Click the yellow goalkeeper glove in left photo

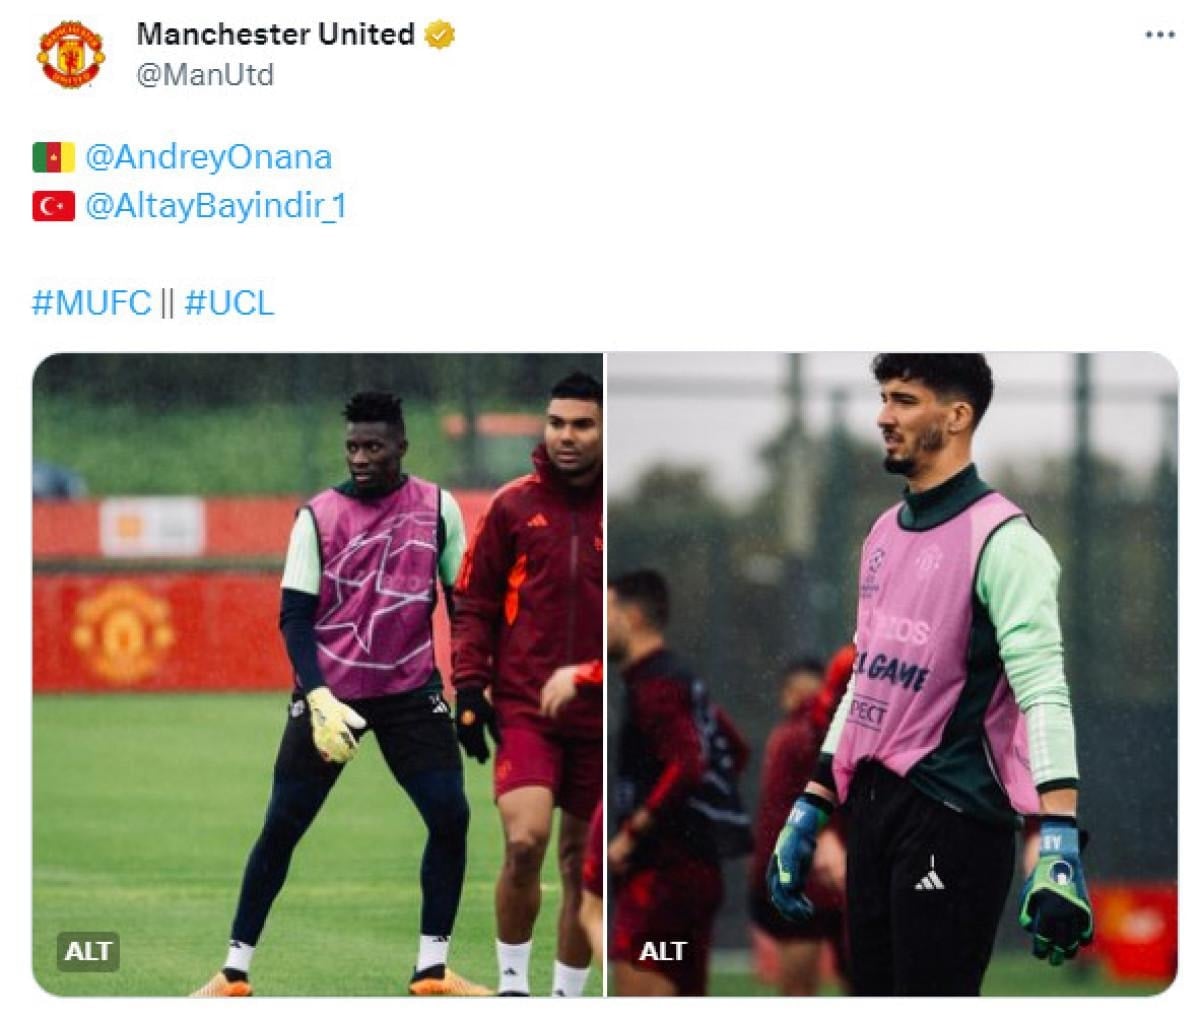[x=334, y=724]
